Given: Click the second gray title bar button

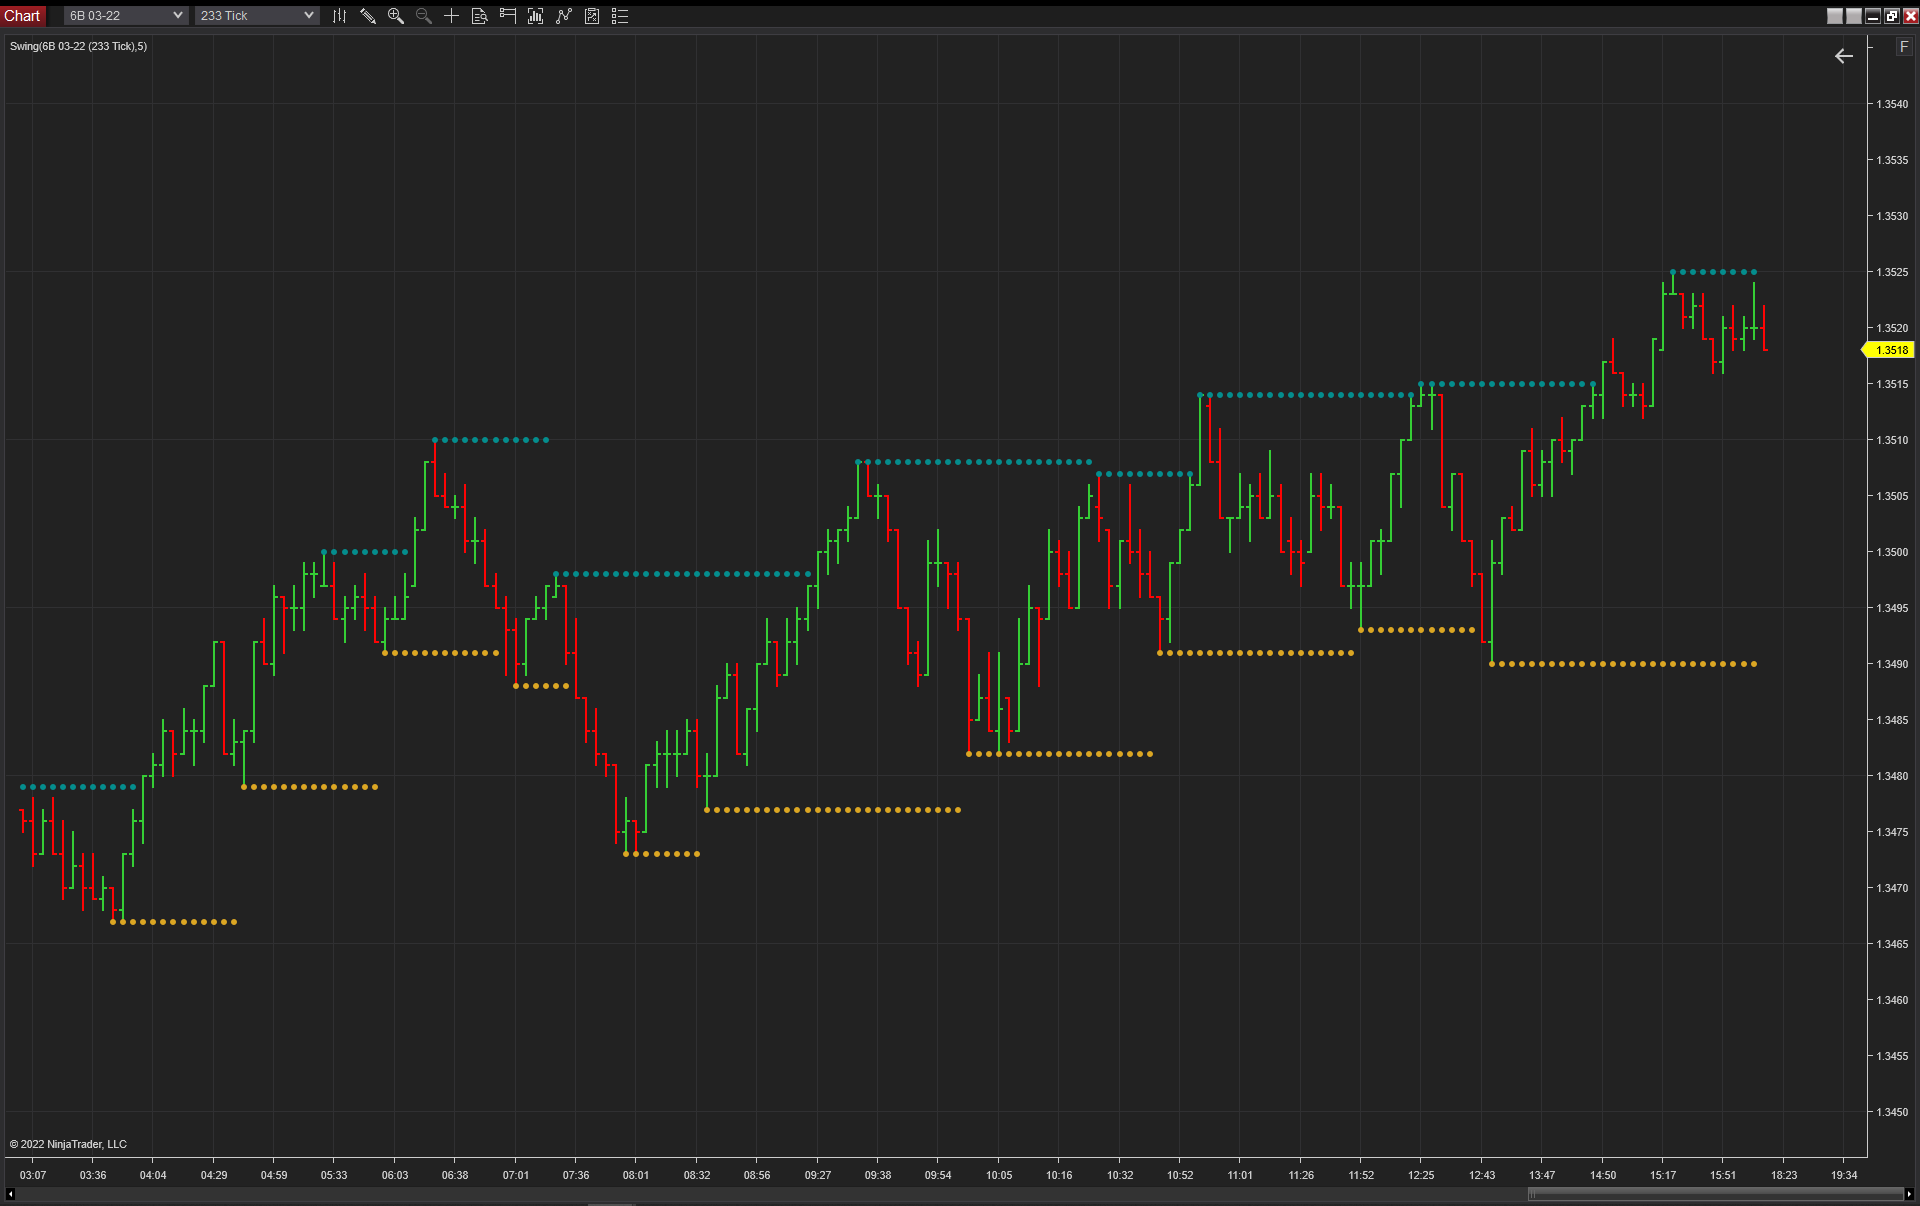Looking at the screenshot, I should point(1854,16).
